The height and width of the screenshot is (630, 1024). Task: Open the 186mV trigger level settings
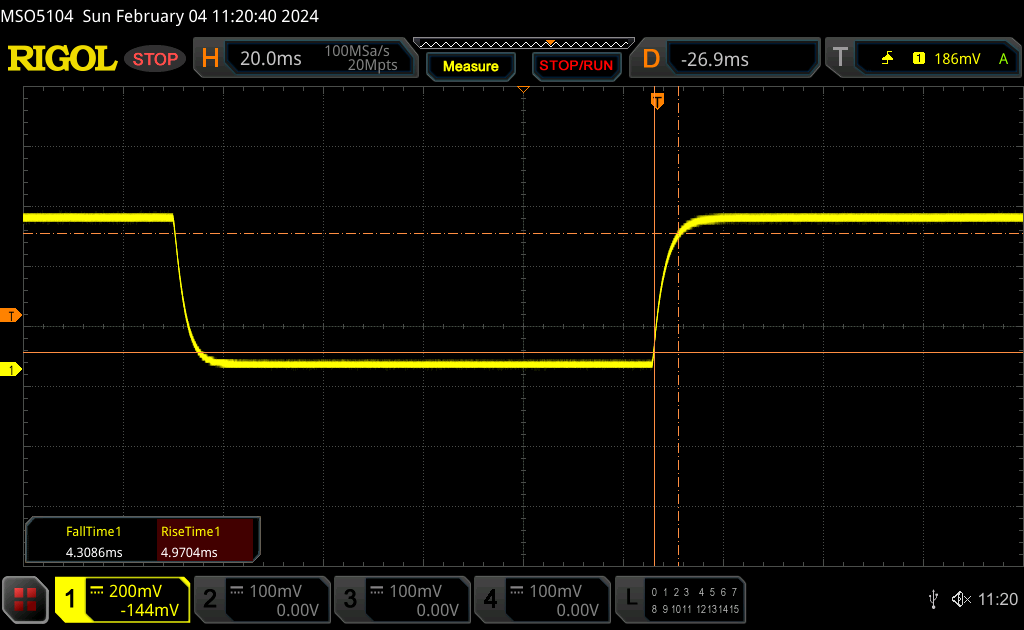click(x=957, y=59)
